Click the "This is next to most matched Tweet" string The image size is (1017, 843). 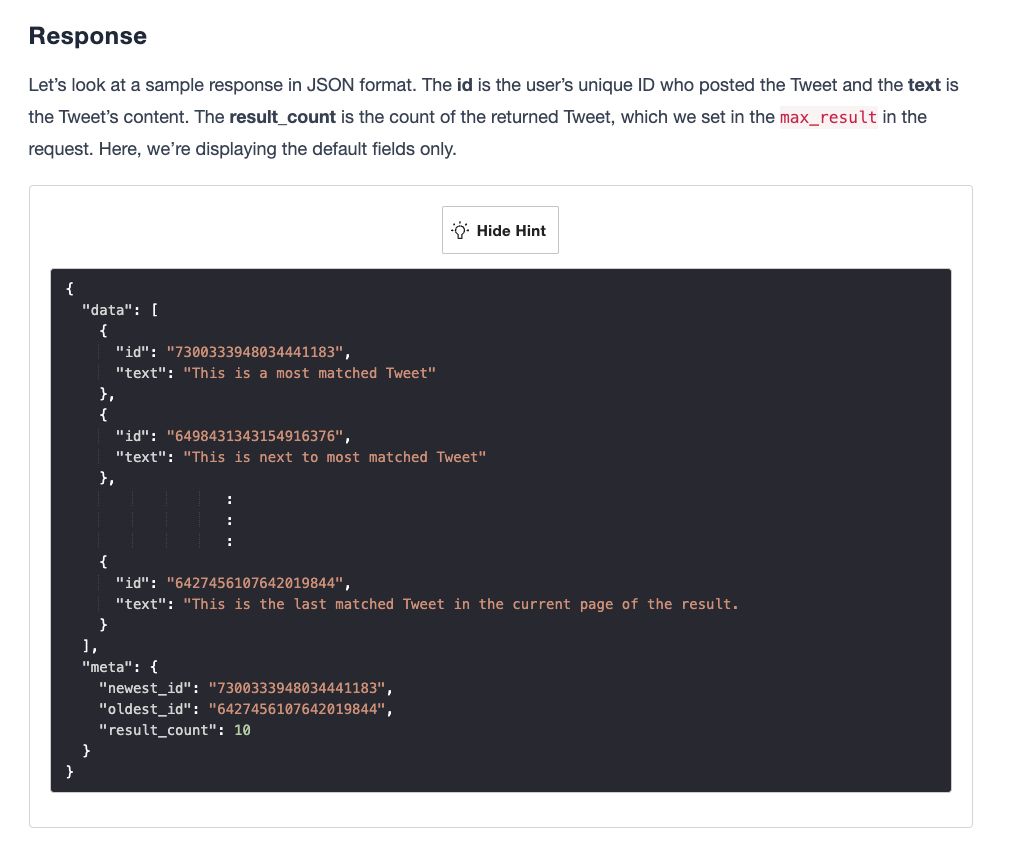(x=335, y=457)
